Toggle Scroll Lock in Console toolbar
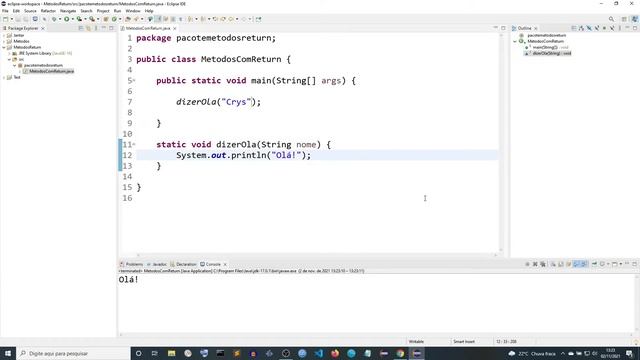Screen dimensions: 640x360 coord(561,264)
